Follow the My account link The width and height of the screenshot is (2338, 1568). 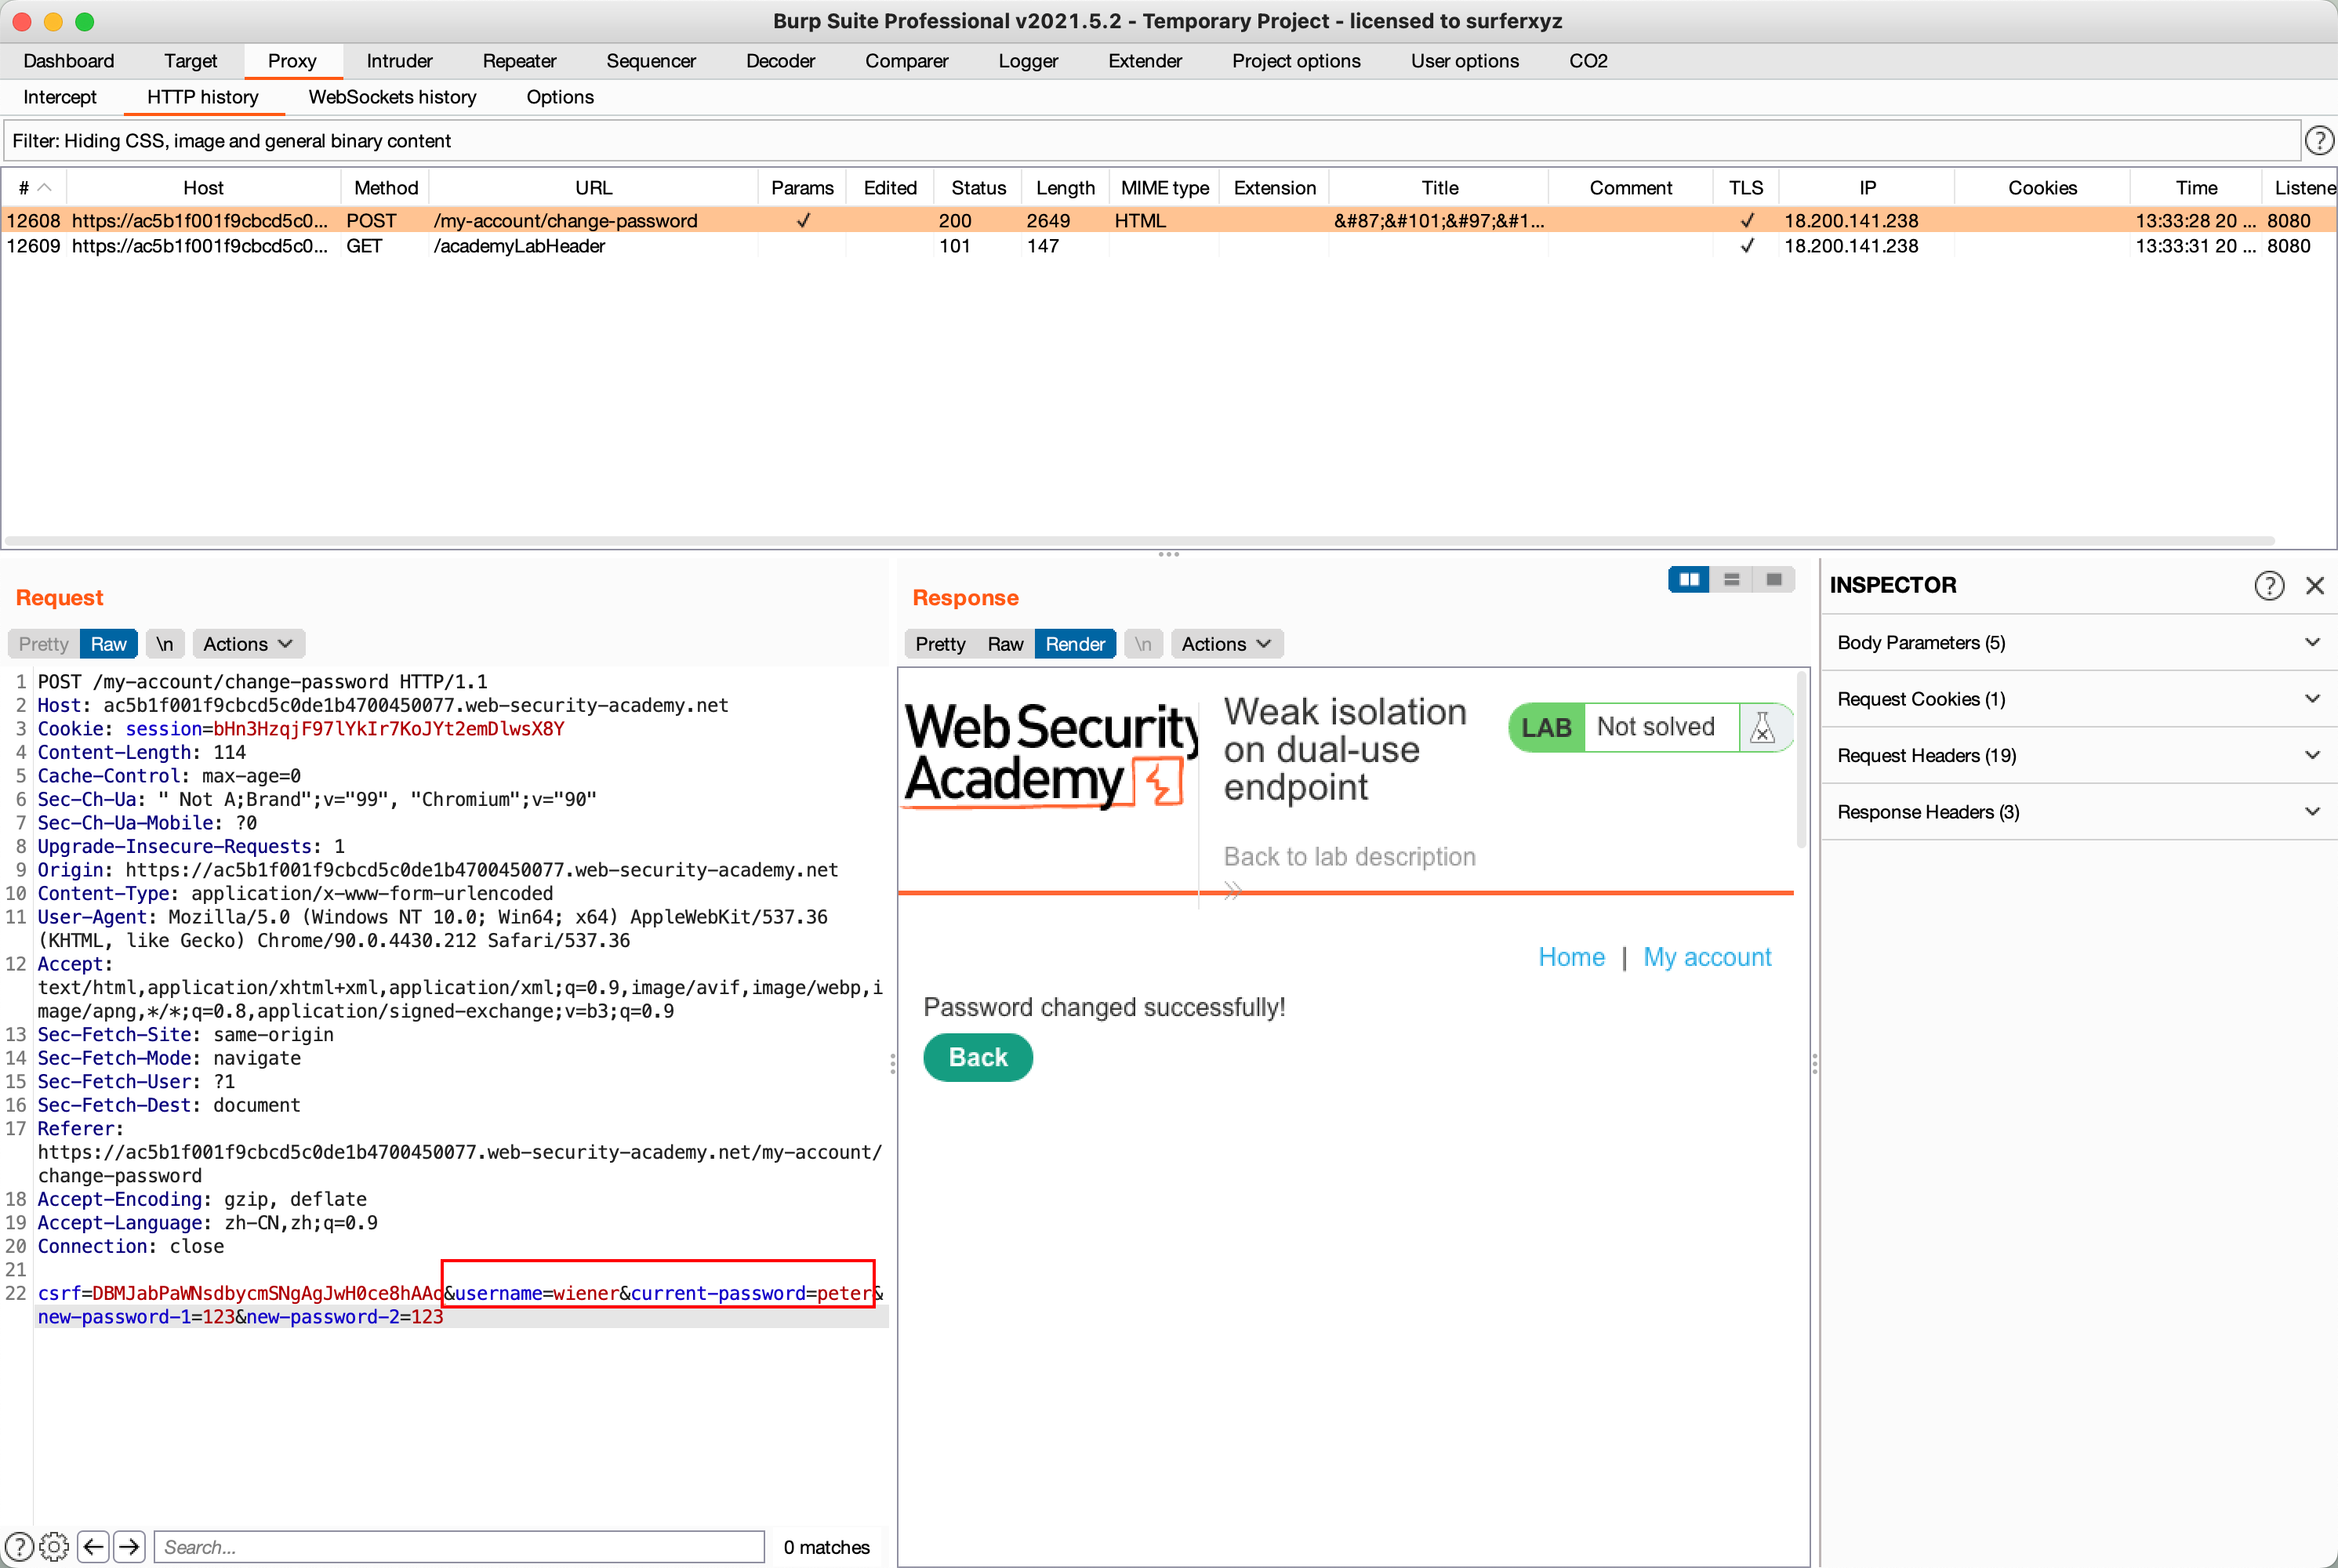point(1706,957)
